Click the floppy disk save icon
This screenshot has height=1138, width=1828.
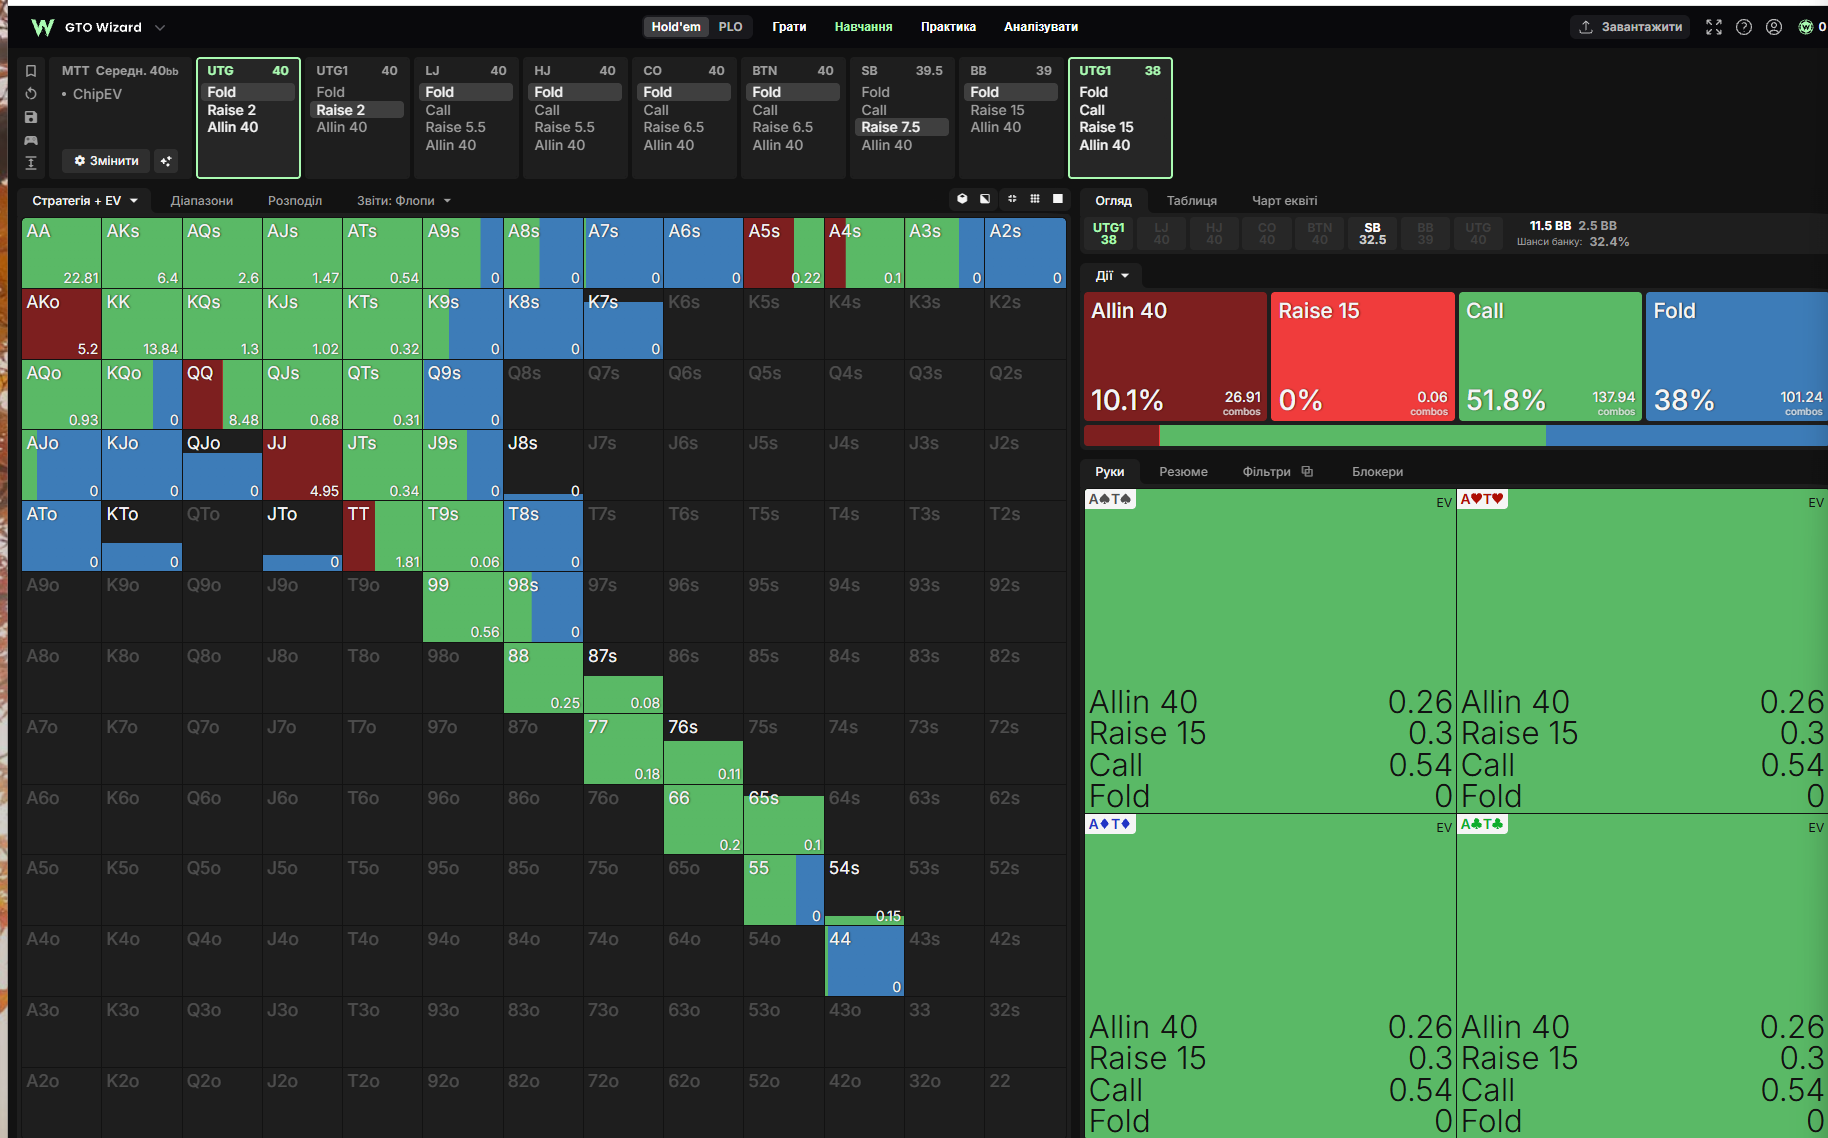point(31,117)
